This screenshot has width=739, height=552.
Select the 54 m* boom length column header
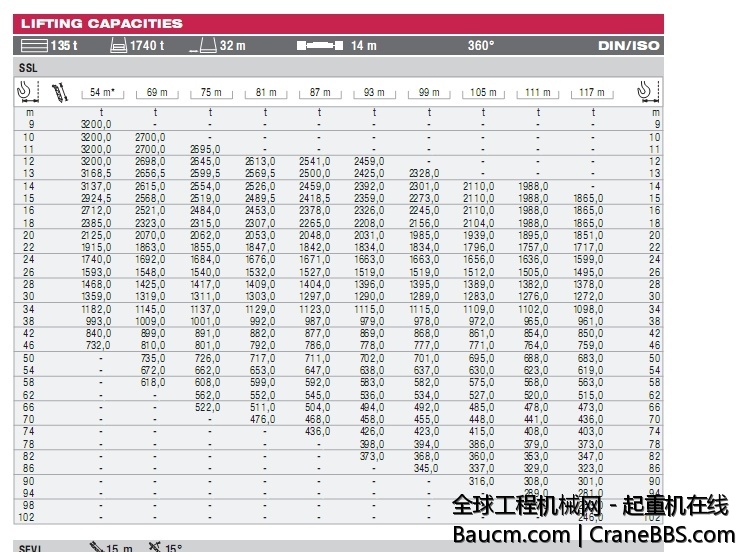coord(101,93)
